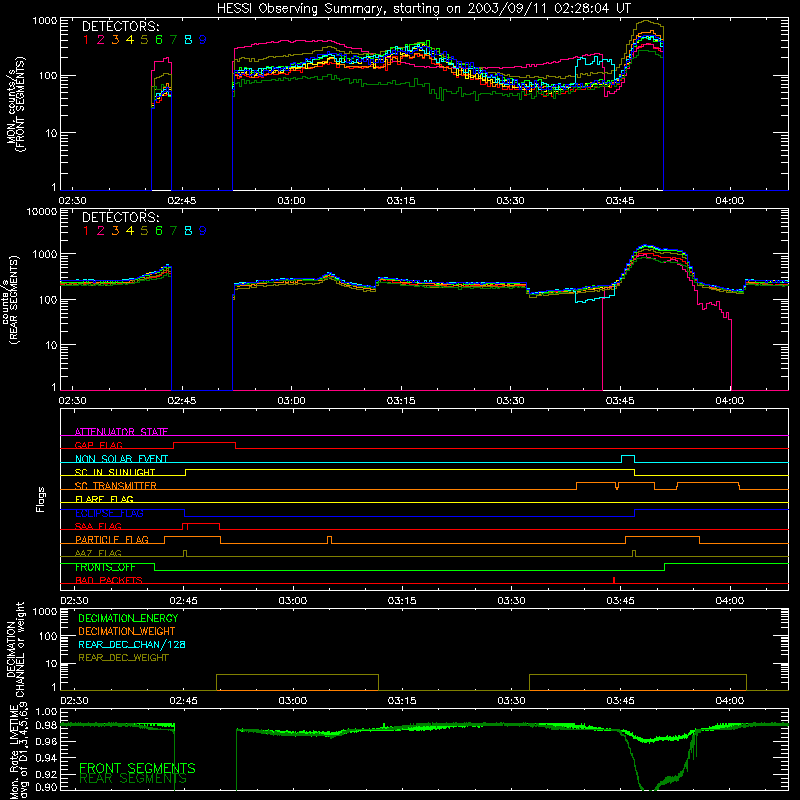Click the NON SOLAR EVENT label

121,459
